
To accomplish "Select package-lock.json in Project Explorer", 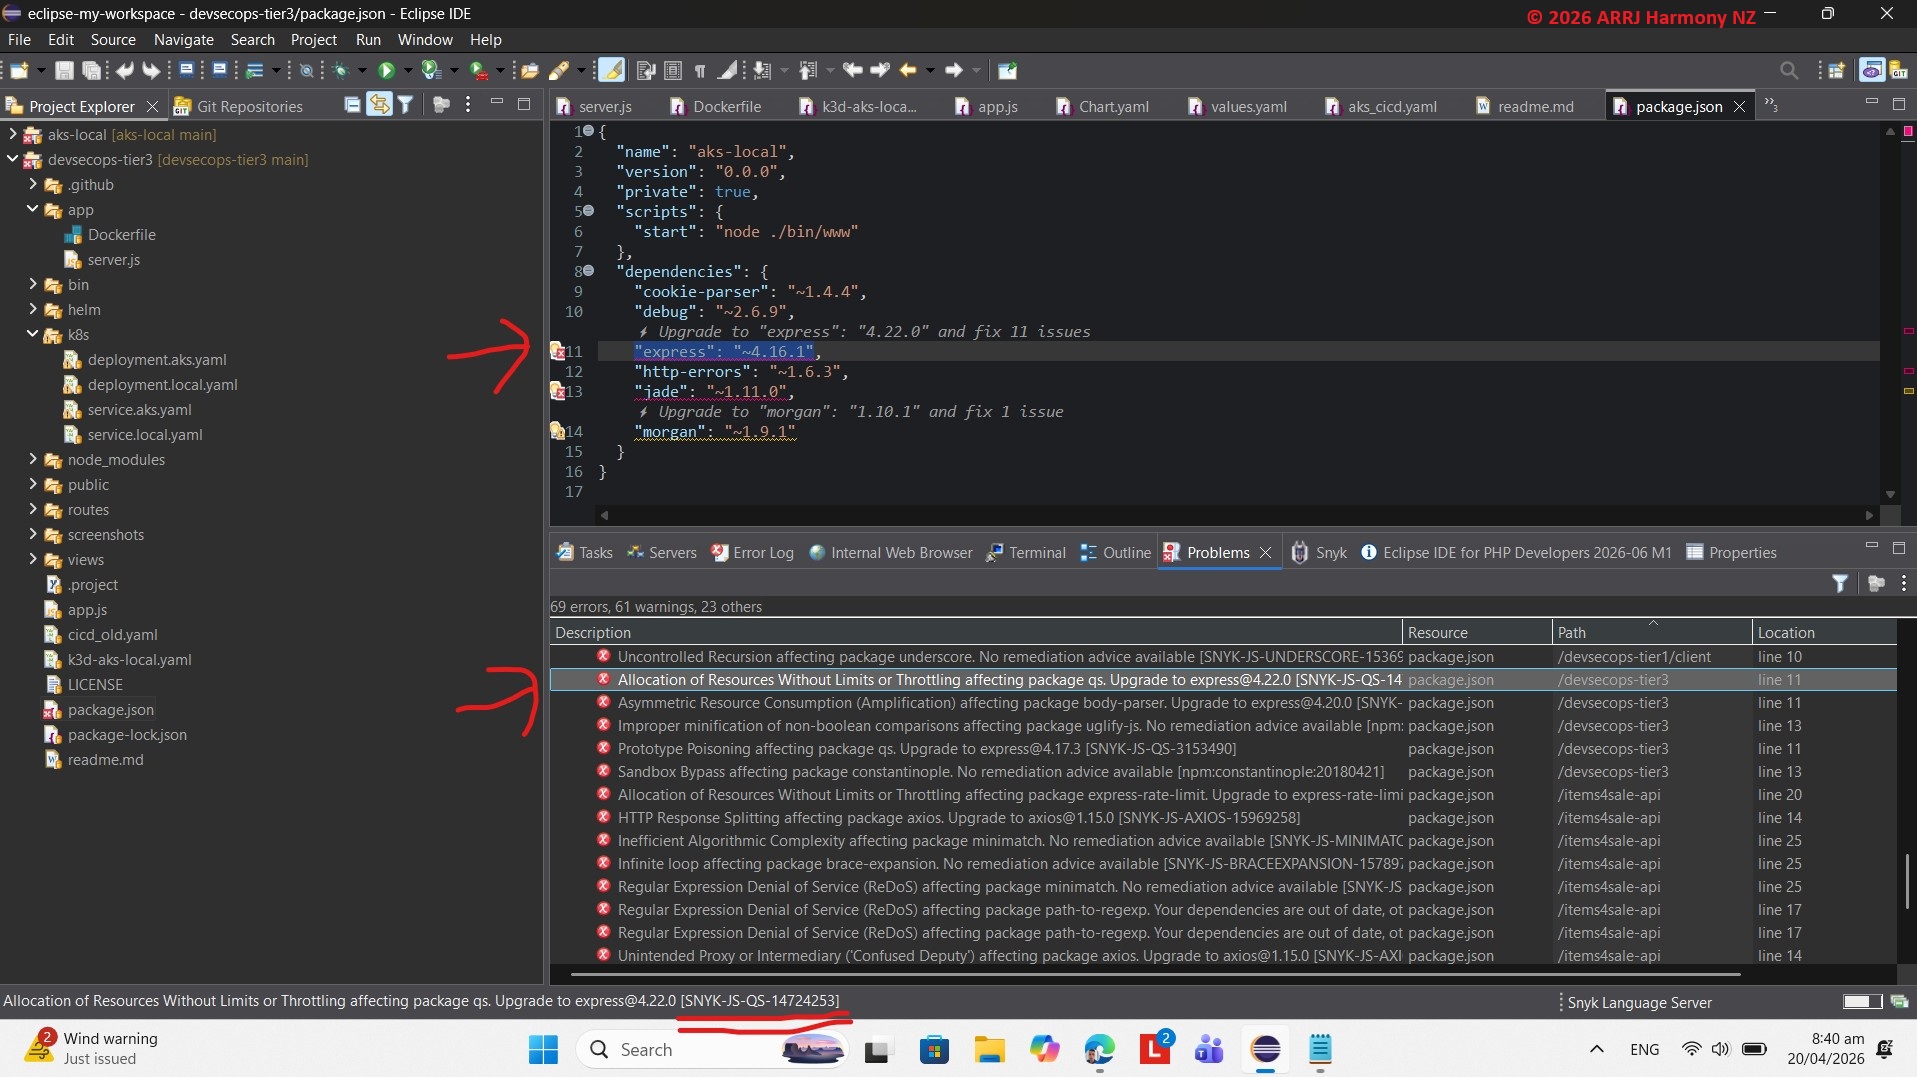I will 127,734.
